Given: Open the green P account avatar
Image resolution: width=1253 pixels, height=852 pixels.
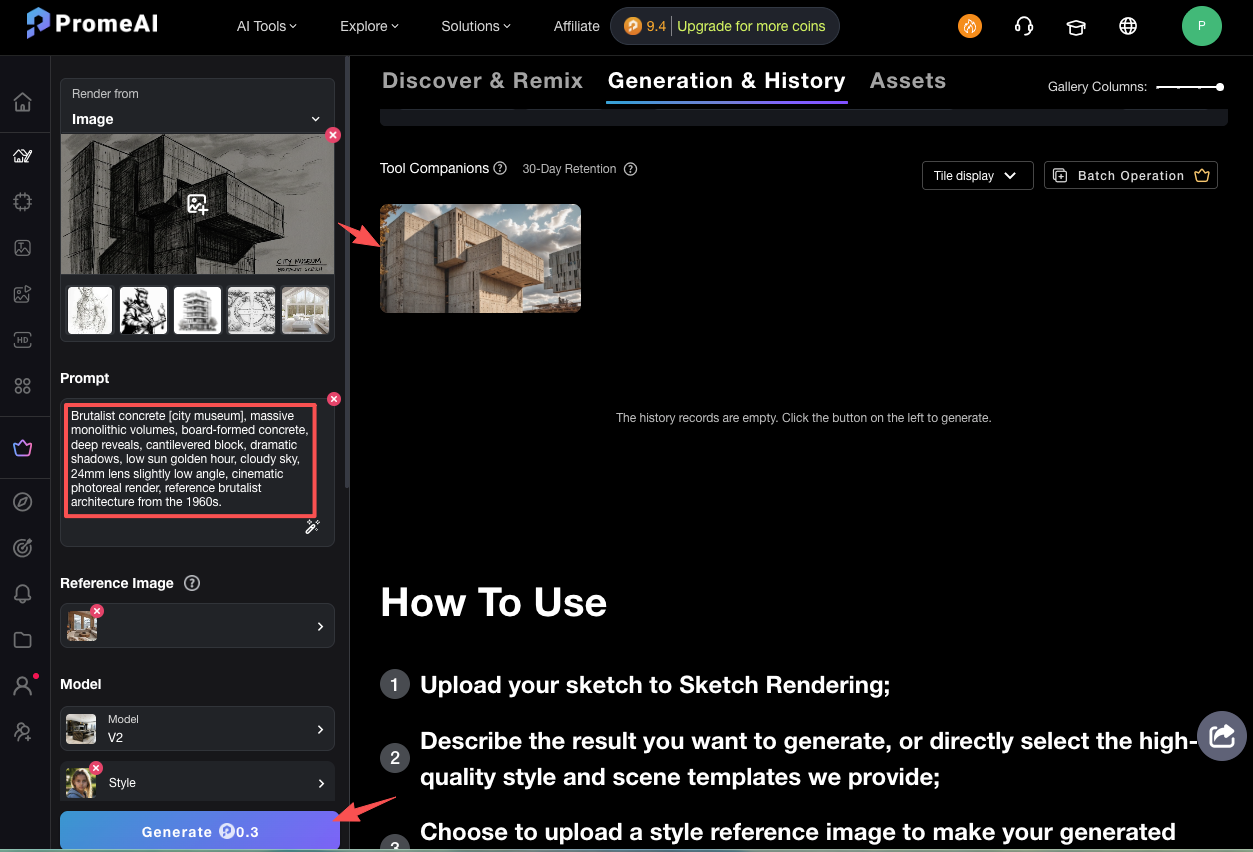Looking at the screenshot, I should pyautogui.click(x=1202, y=26).
